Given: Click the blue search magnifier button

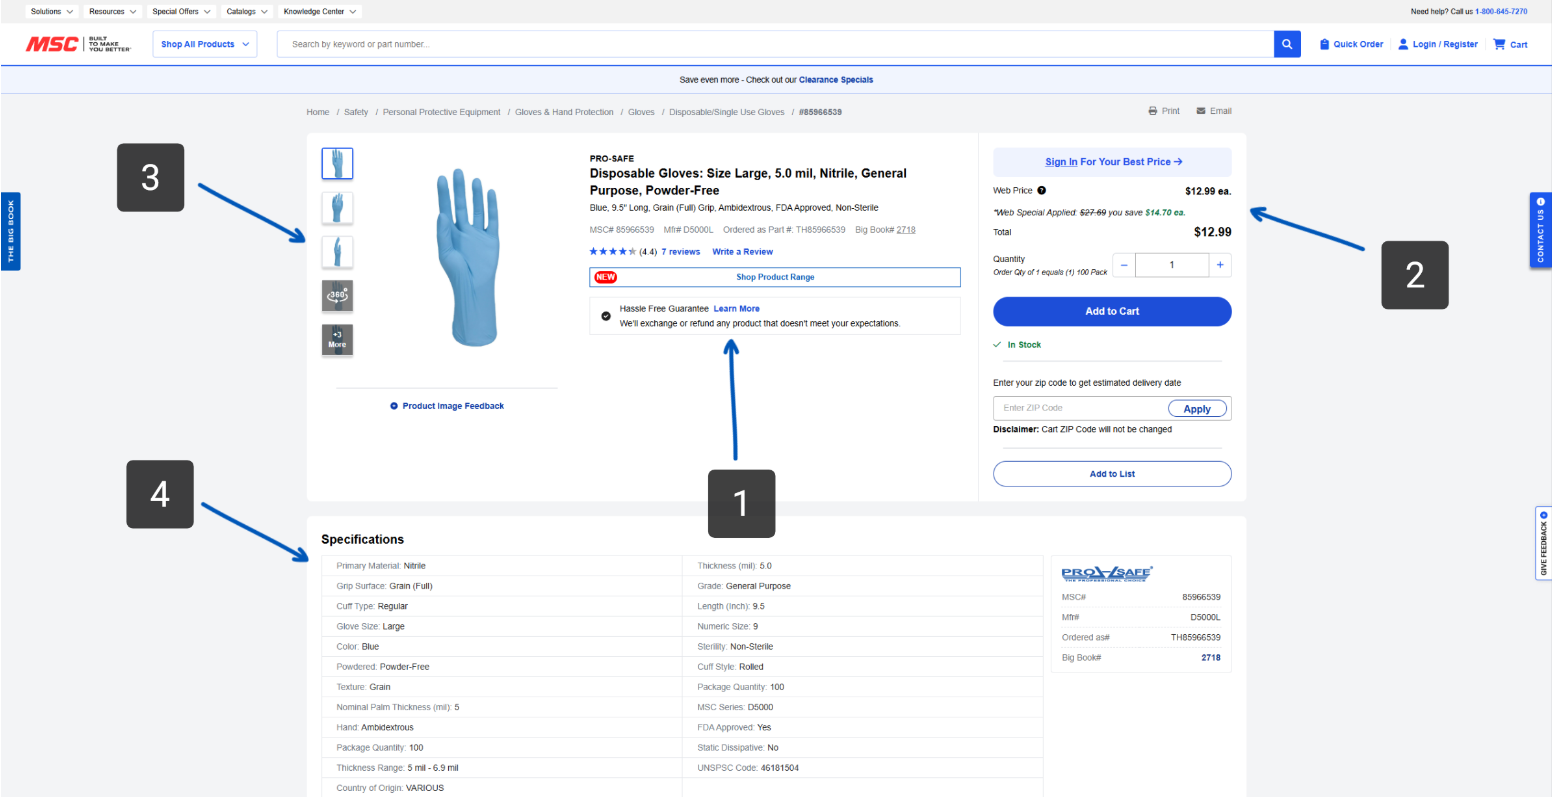Looking at the screenshot, I should click(1287, 44).
